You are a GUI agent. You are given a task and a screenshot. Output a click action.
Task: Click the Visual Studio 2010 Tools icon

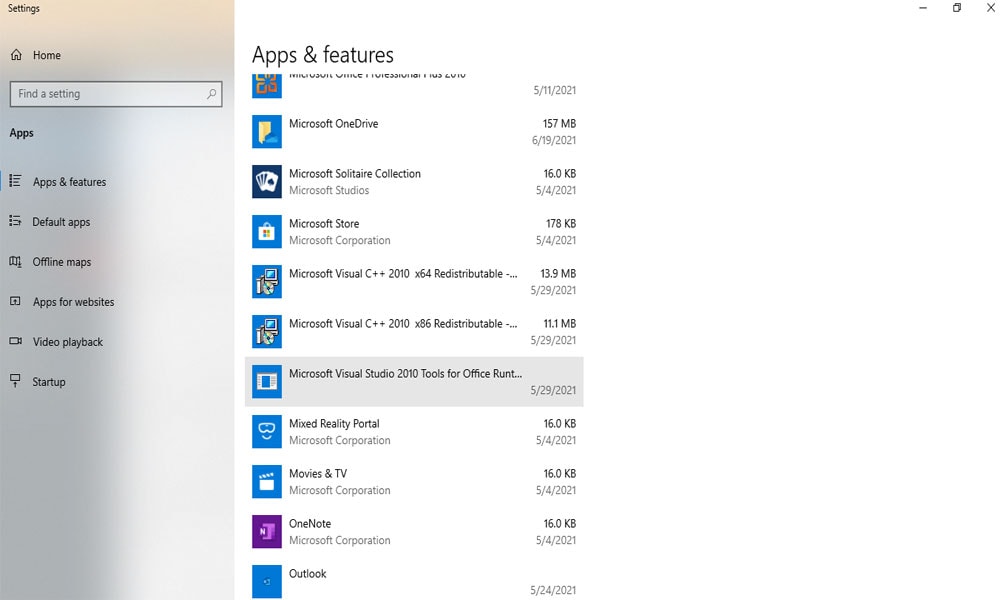tap(267, 381)
